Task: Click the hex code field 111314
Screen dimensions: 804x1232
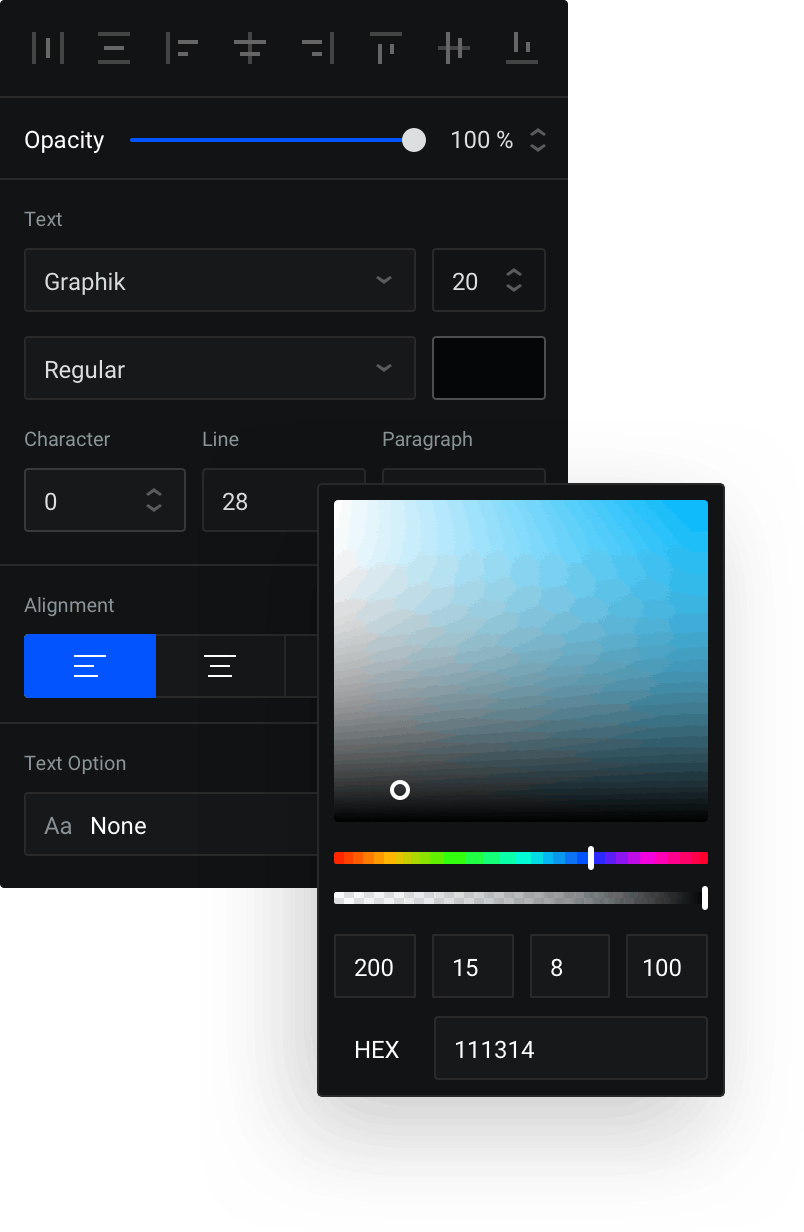Action: pyautogui.click(x=571, y=1048)
